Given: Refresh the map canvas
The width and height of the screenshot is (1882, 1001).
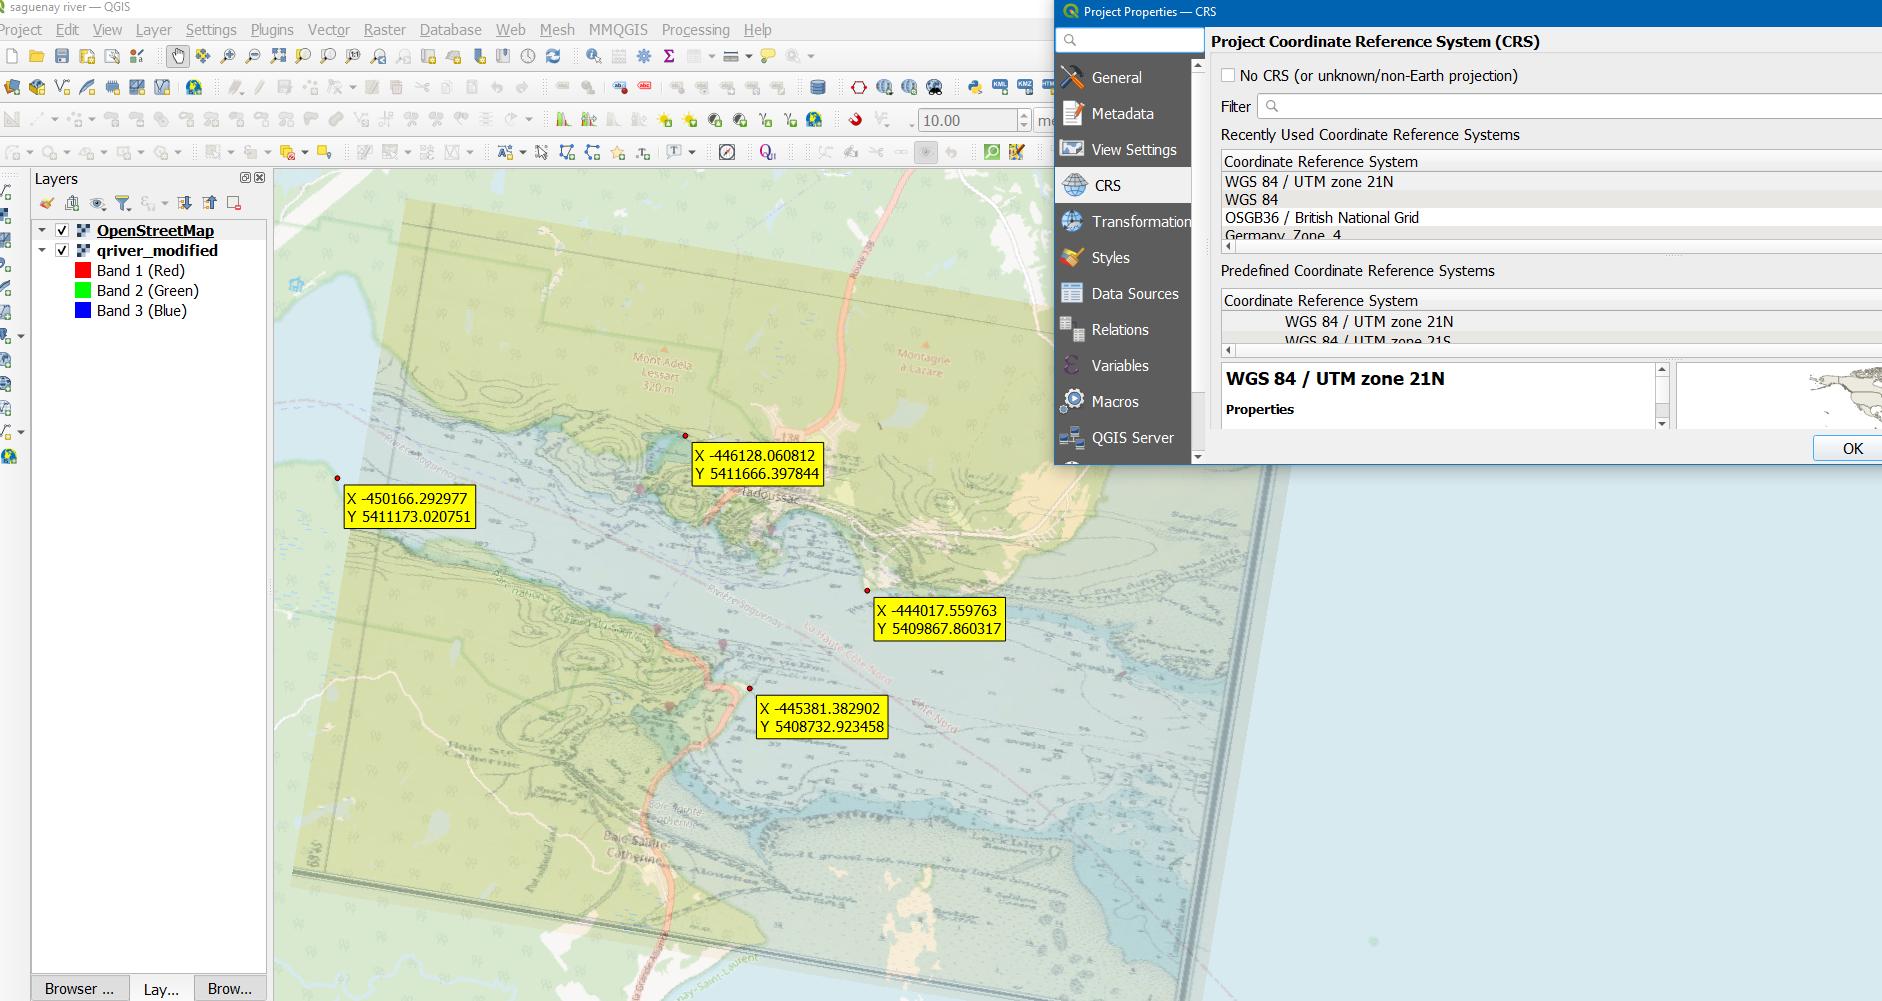Looking at the screenshot, I should coord(553,57).
